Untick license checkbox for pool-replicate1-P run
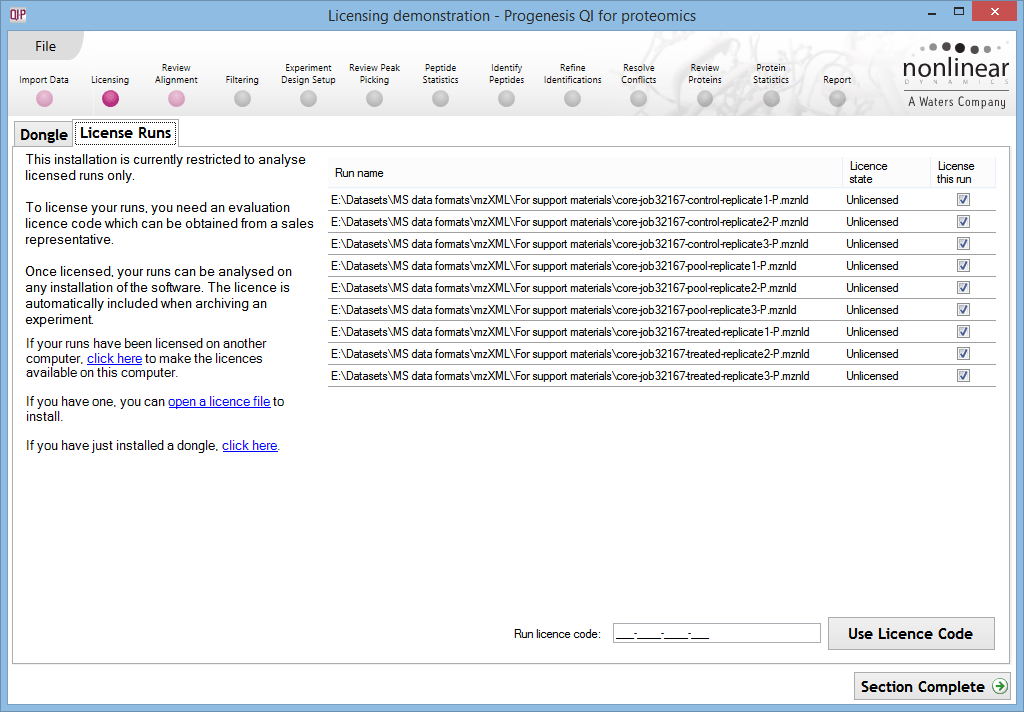This screenshot has height=712, width=1024. [x=963, y=266]
